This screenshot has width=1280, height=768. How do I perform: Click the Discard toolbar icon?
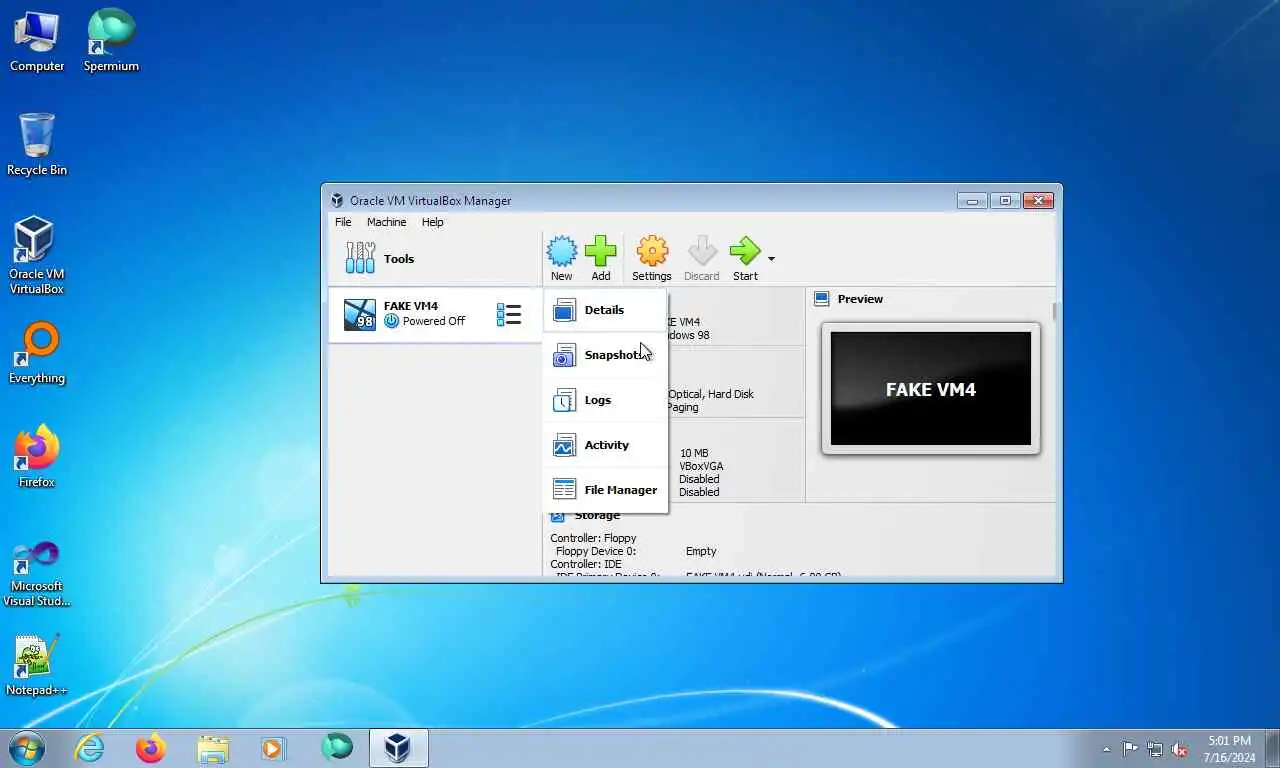[x=702, y=258]
